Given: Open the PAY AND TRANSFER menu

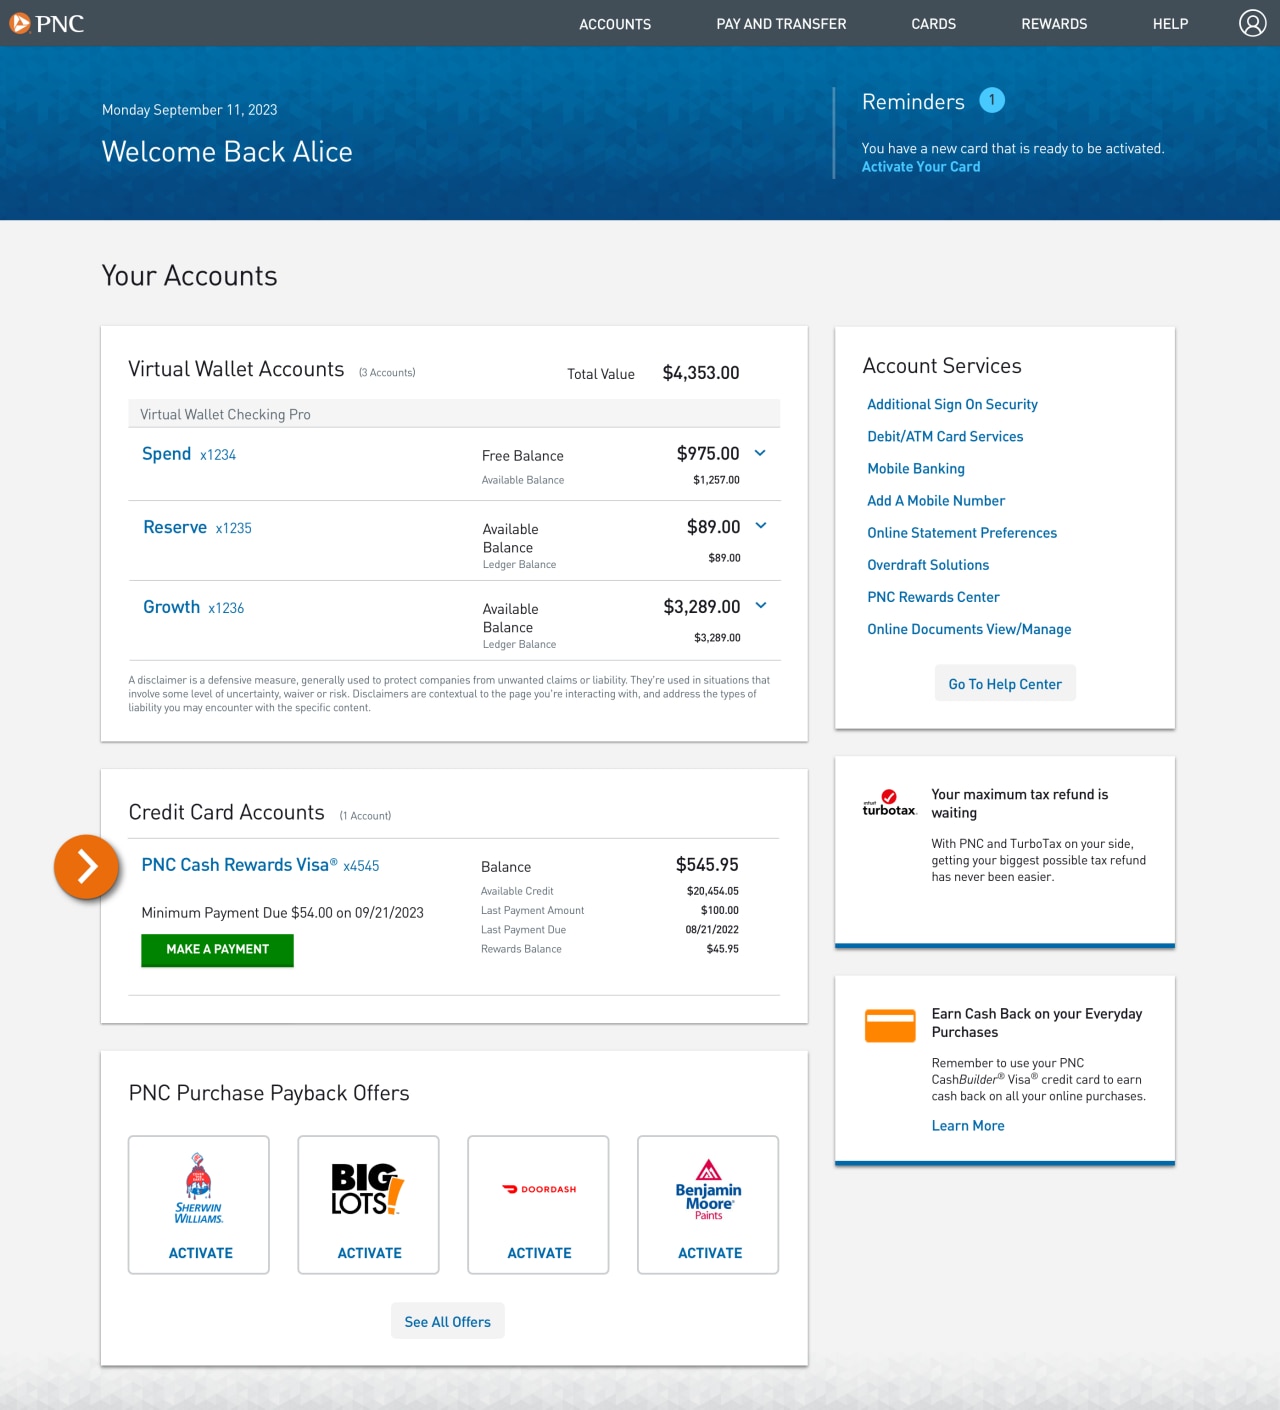Looking at the screenshot, I should [x=781, y=23].
